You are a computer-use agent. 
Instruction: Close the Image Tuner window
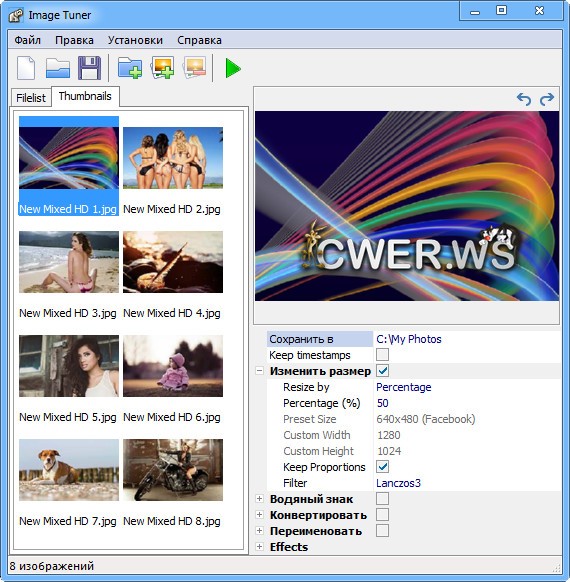[x=539, y=11]
